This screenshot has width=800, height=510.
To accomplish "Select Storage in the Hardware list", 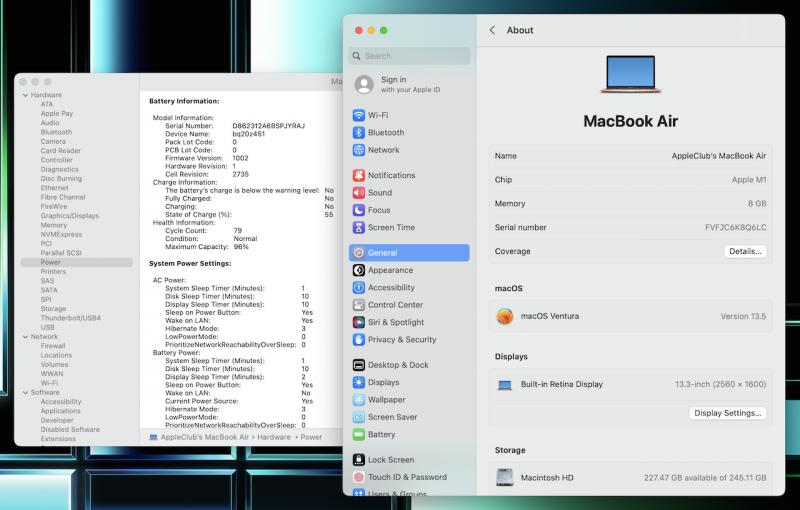I will pyautogui.click(x=53, y=309).
